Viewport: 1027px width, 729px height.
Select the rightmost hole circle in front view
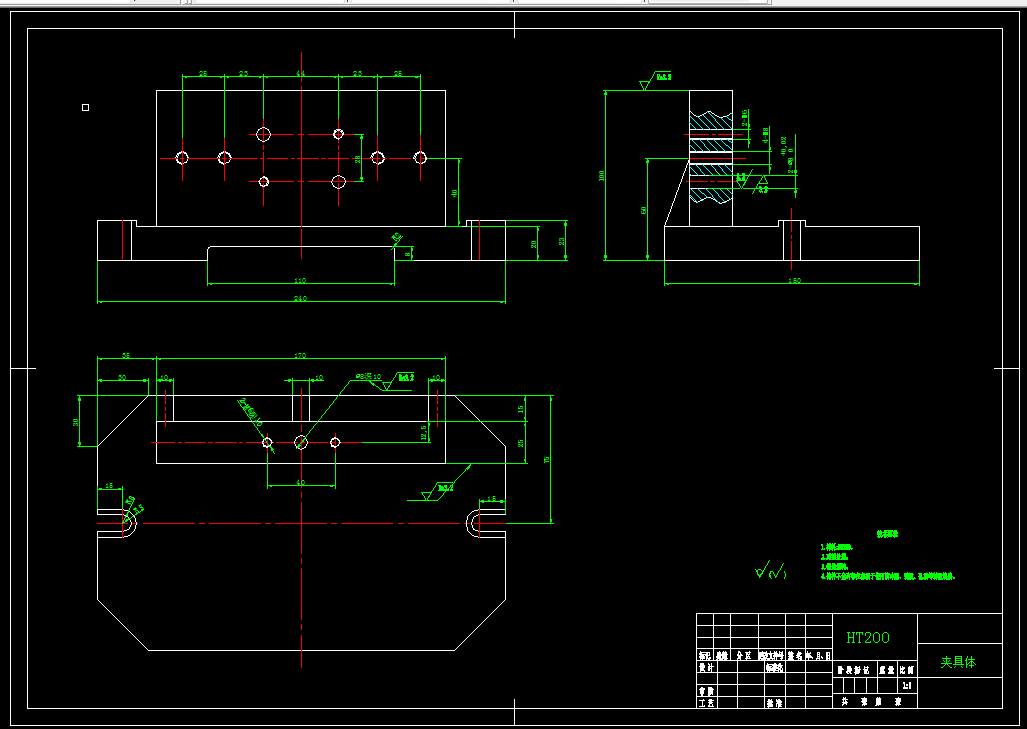point(420,158)
